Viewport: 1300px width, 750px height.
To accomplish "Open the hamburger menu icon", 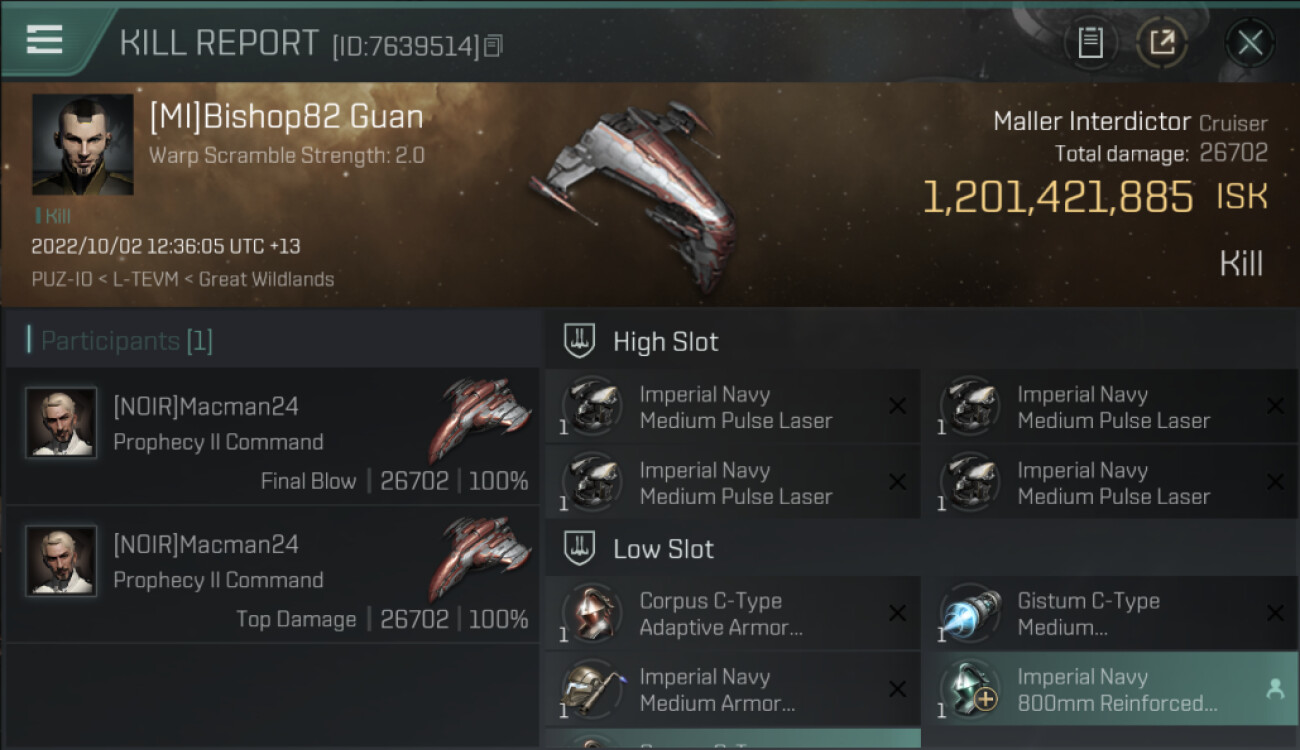I will tap(44, 39).
